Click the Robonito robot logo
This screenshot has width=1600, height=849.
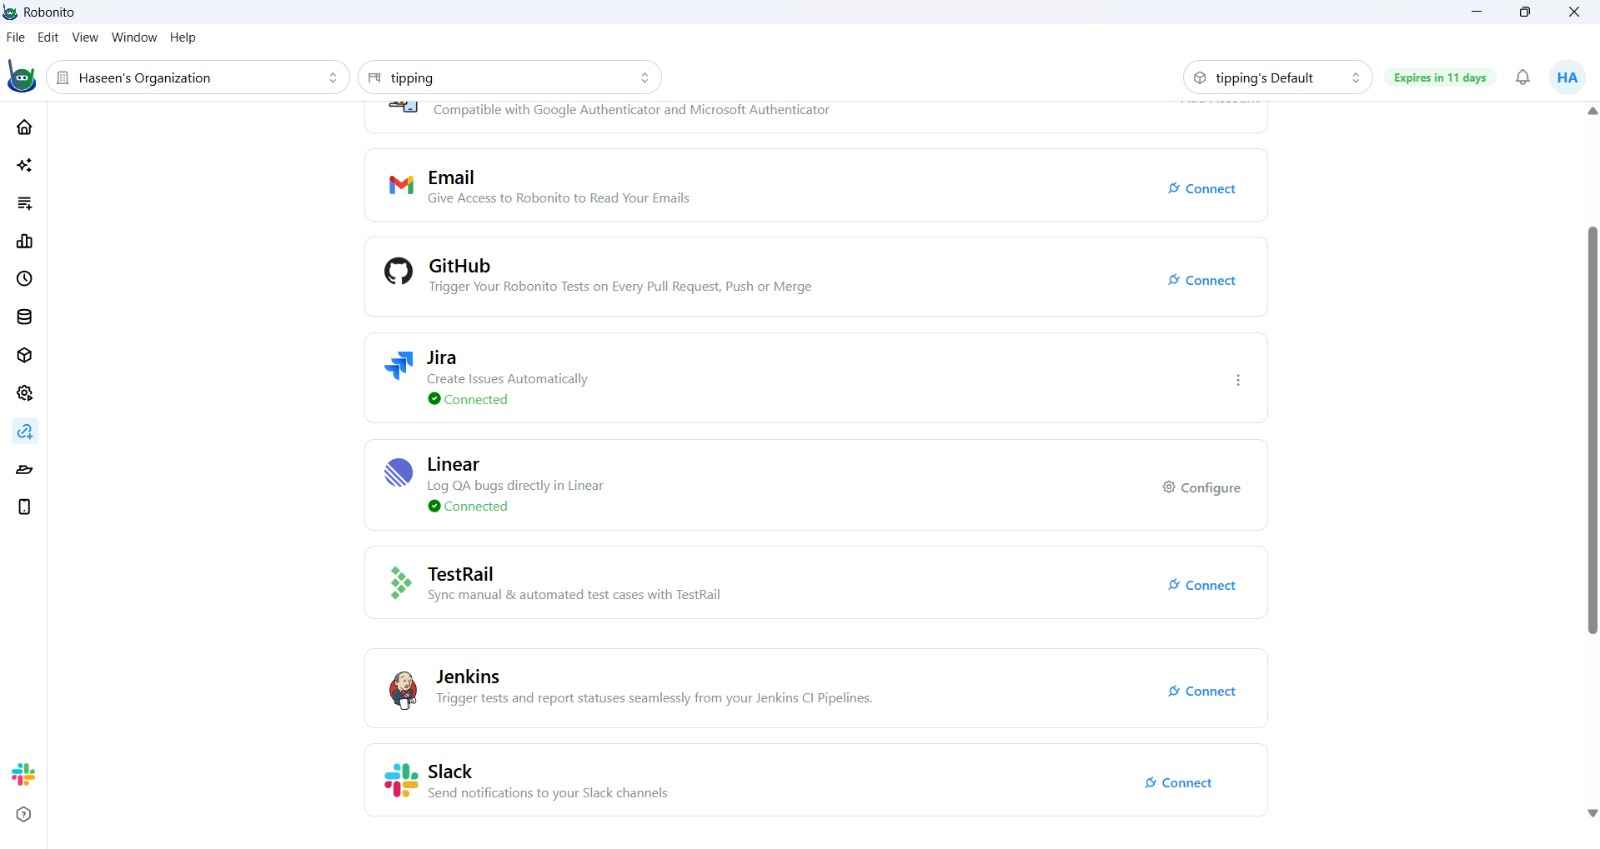click(21, 77)
